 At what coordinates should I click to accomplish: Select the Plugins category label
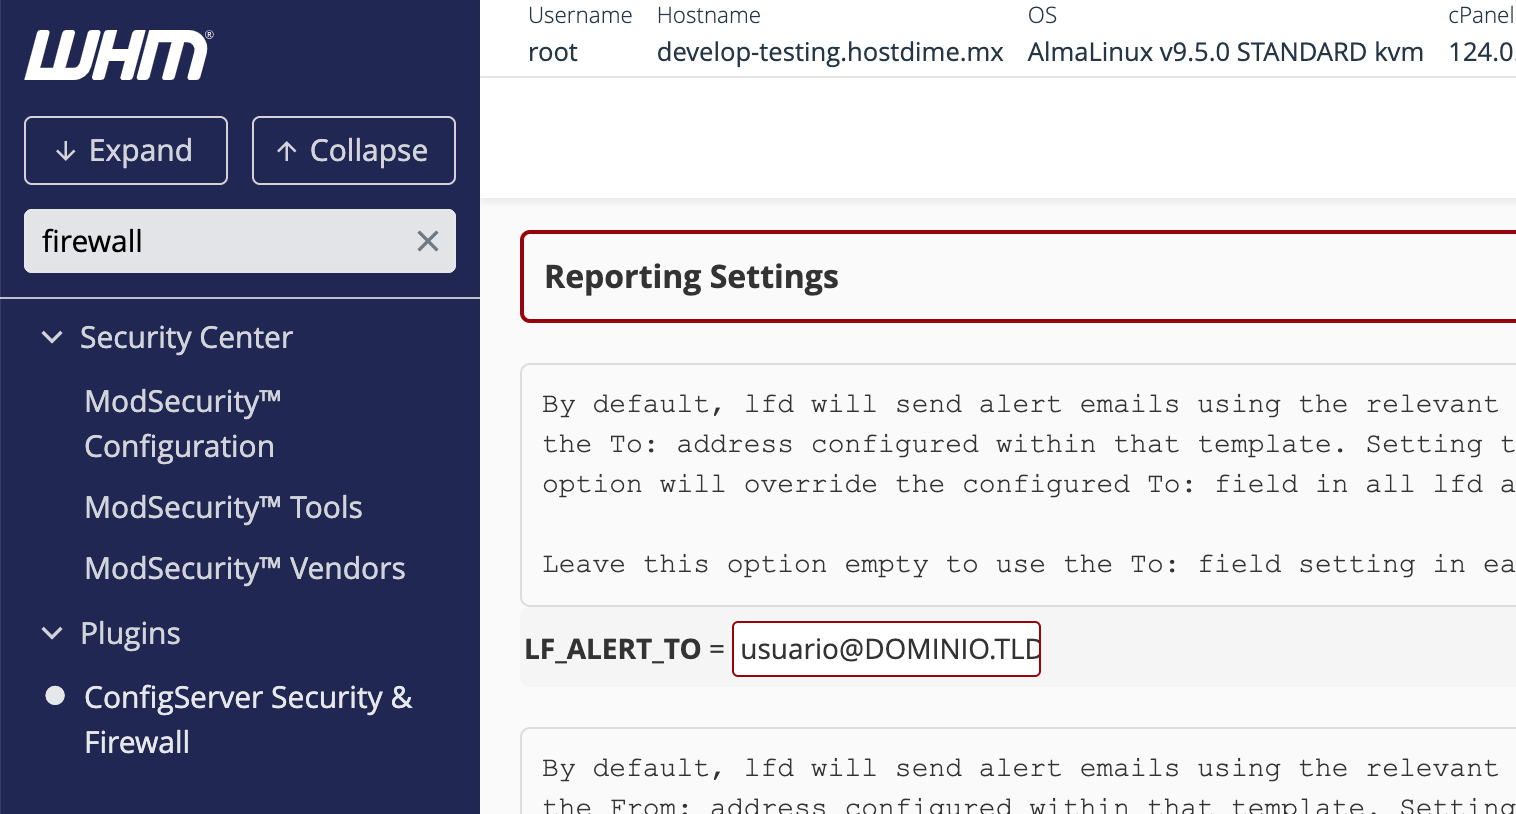pos(130,633)
